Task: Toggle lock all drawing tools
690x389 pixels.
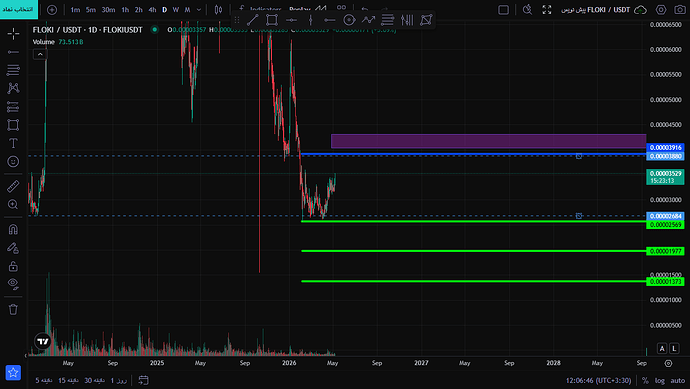Action: [13, 266]
